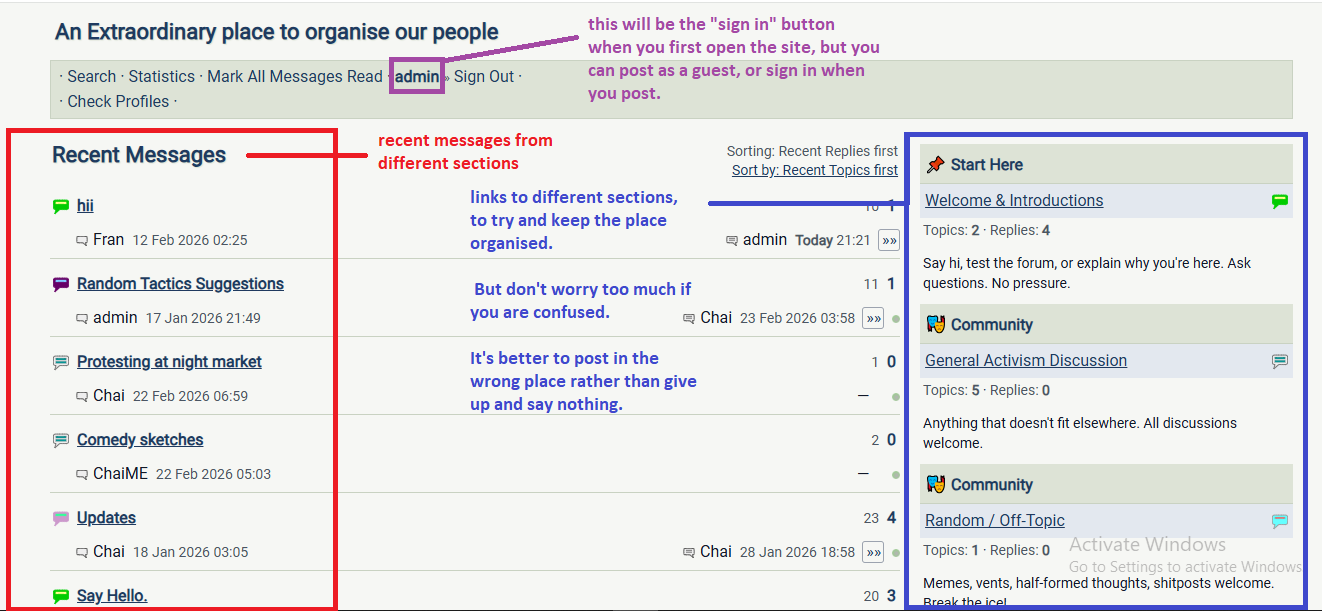Open the Comedy sketches topic
The width and height of the screenshot is (1322, 611).
pyautogui.click(x=140, y=440)
